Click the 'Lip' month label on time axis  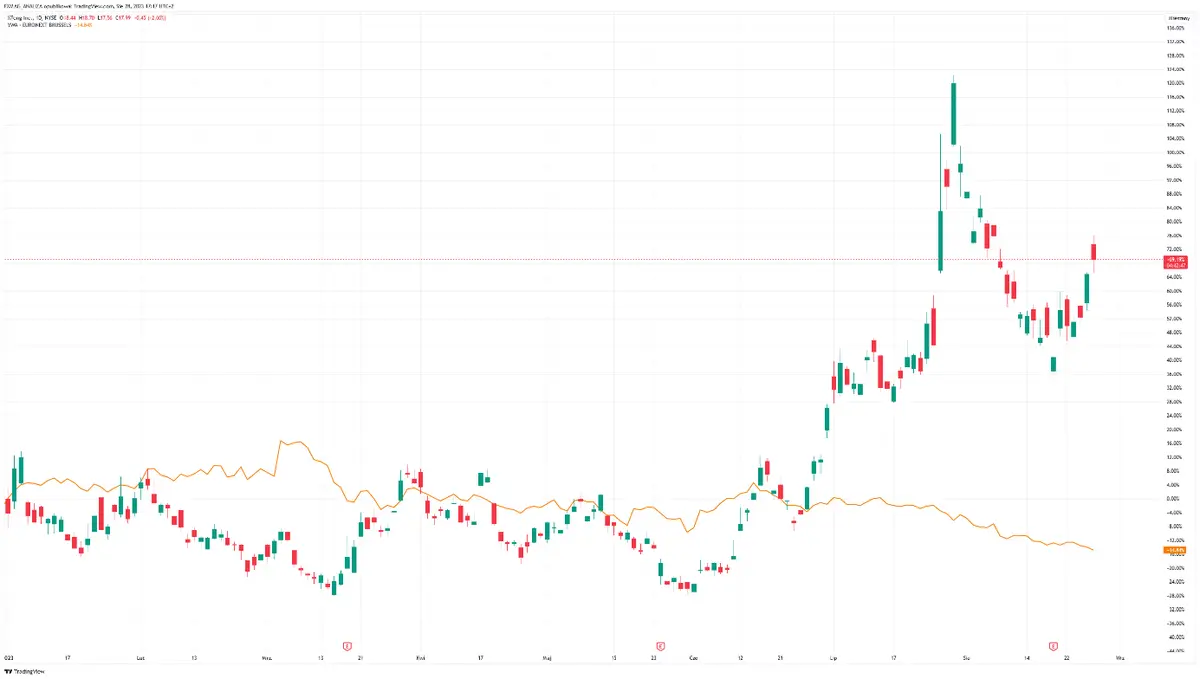click(x=833, y=659)
